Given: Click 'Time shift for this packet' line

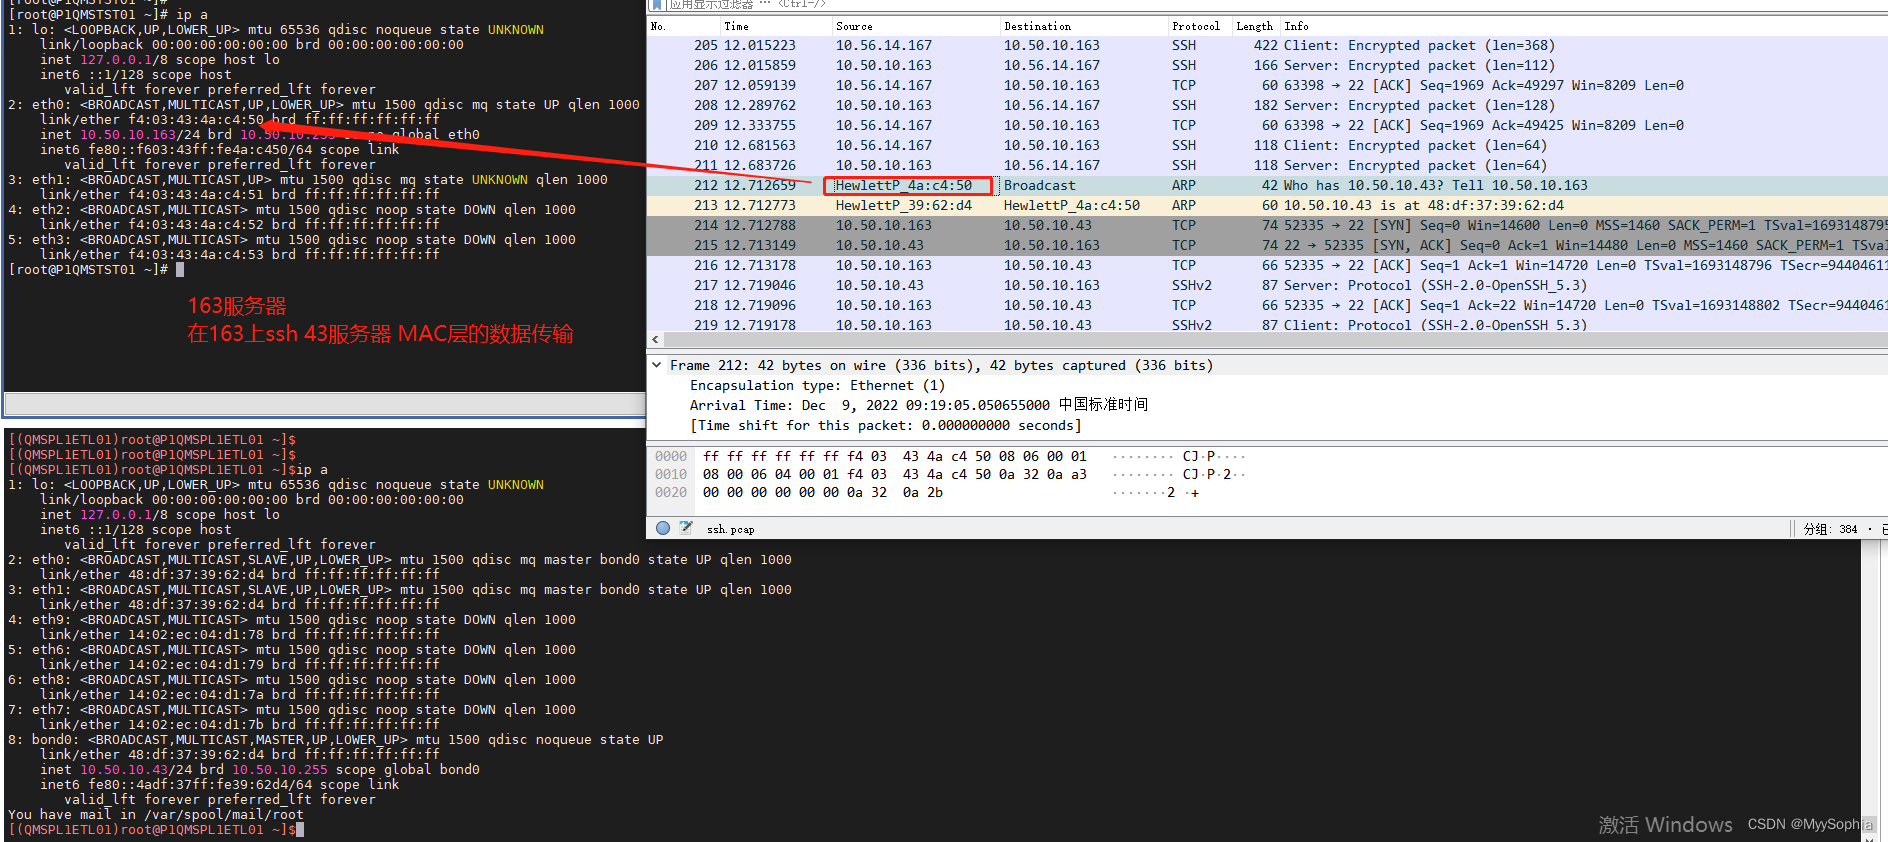Looking at the screenshot, I should (886, 425).
